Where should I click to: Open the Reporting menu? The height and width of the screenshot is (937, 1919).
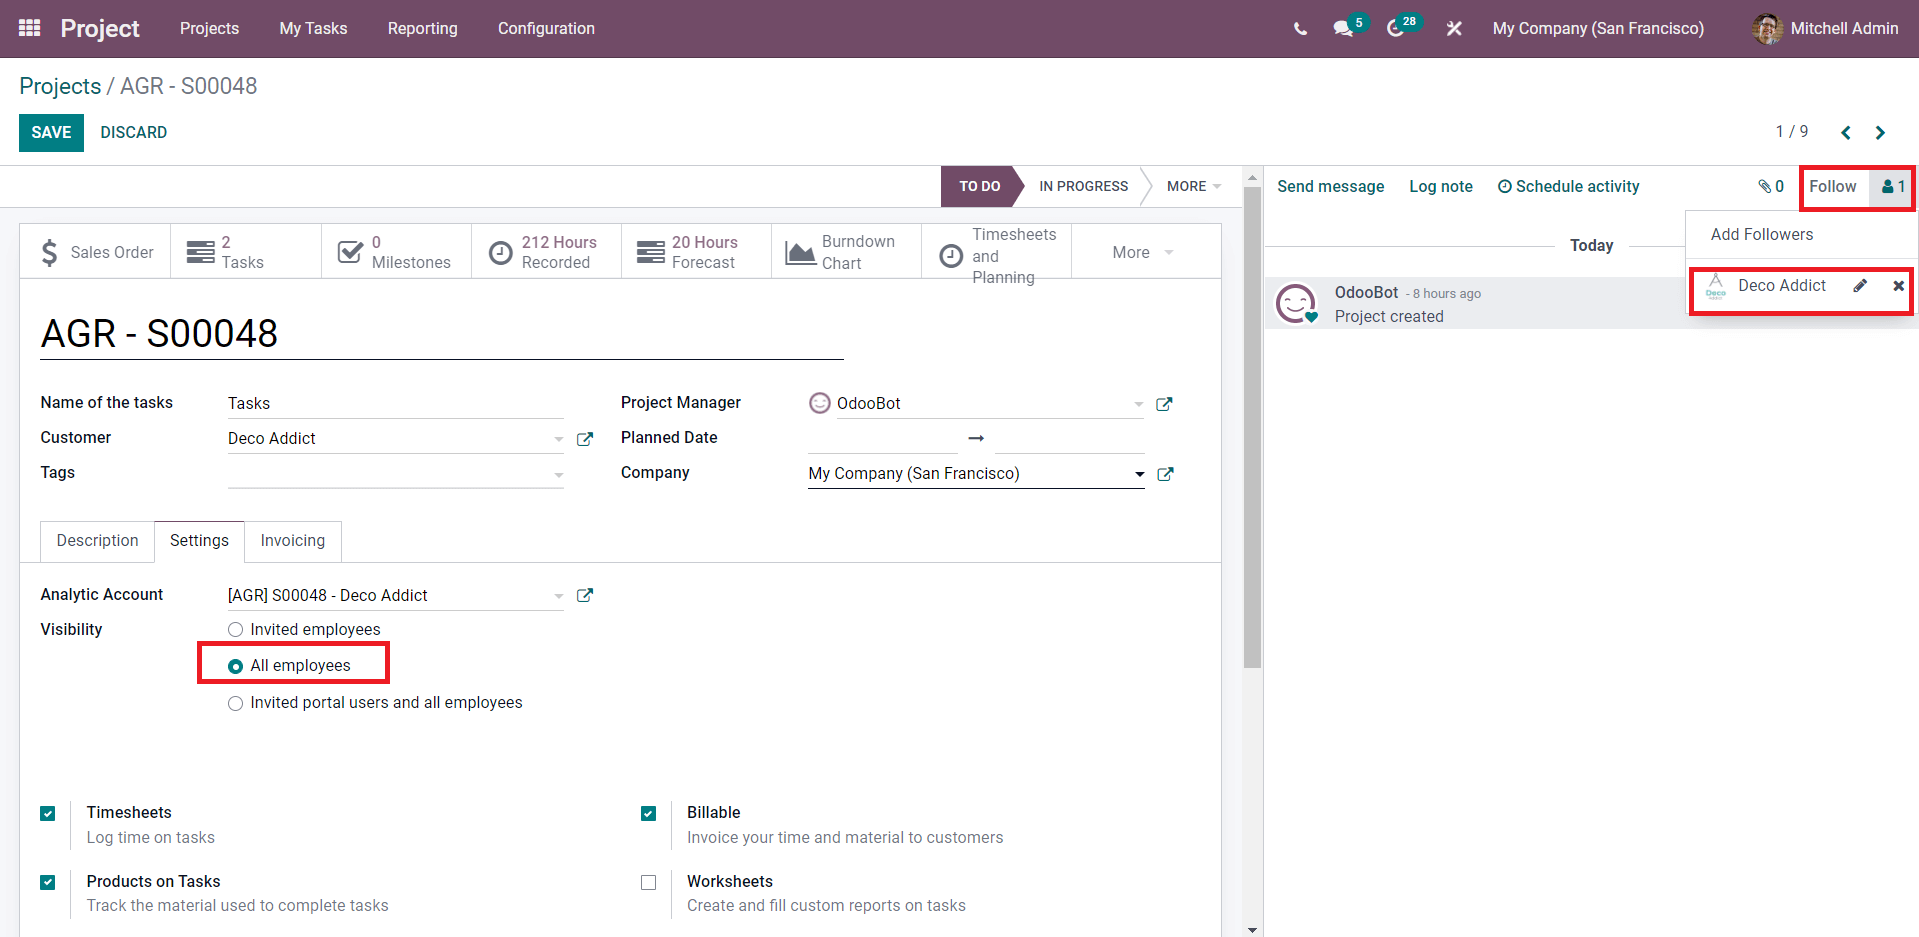pos(422,29)
